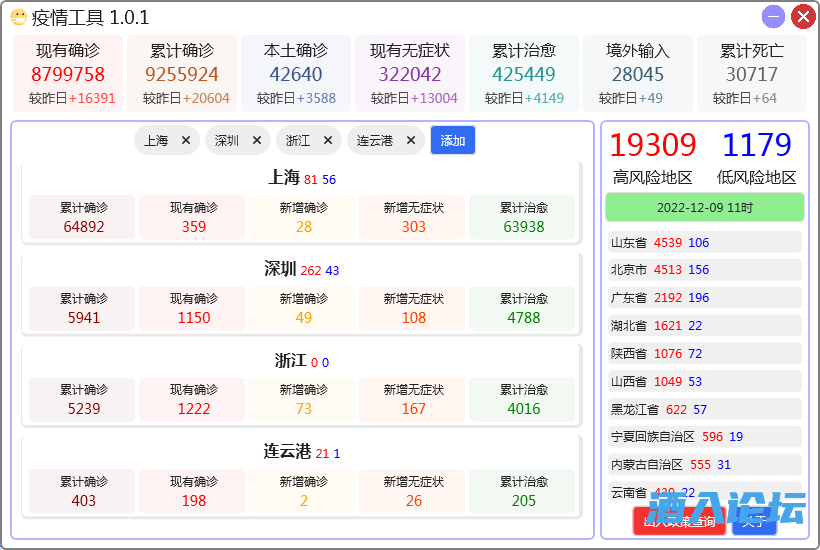Click the 现有确诊 national summary card
Screen dimensions: 820x550
[68, 73]
